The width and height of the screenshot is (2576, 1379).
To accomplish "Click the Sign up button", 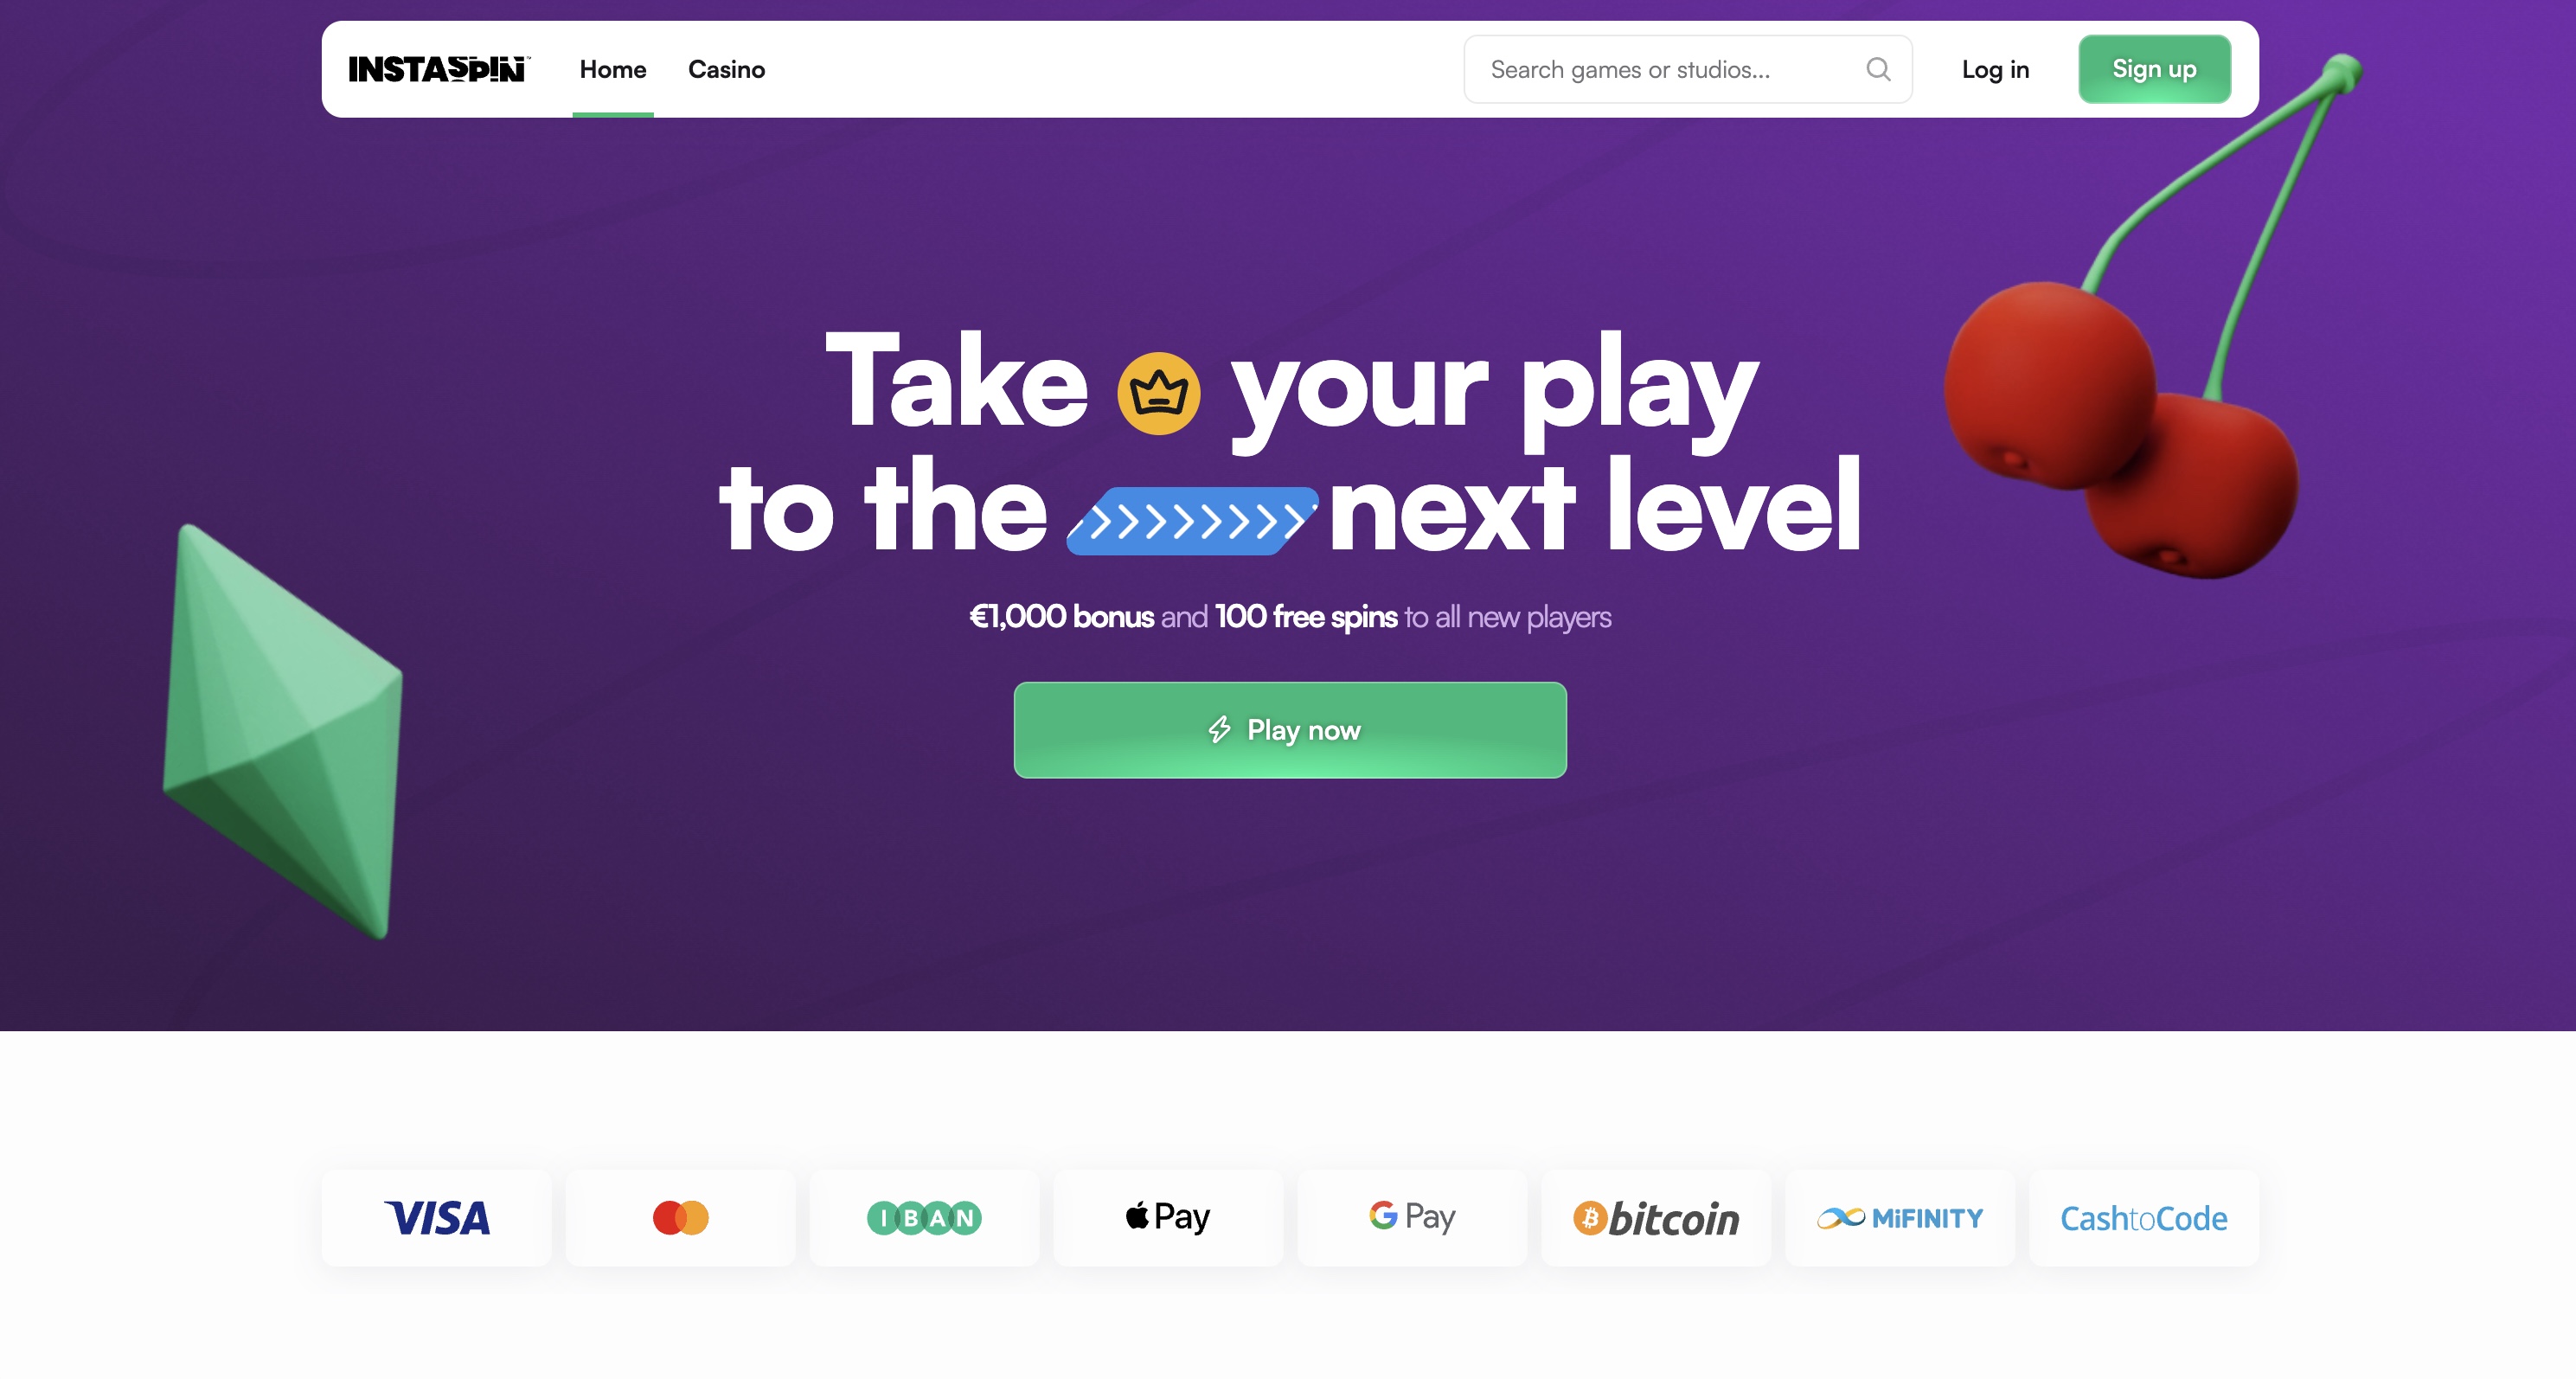I will tap(2154, 69).
